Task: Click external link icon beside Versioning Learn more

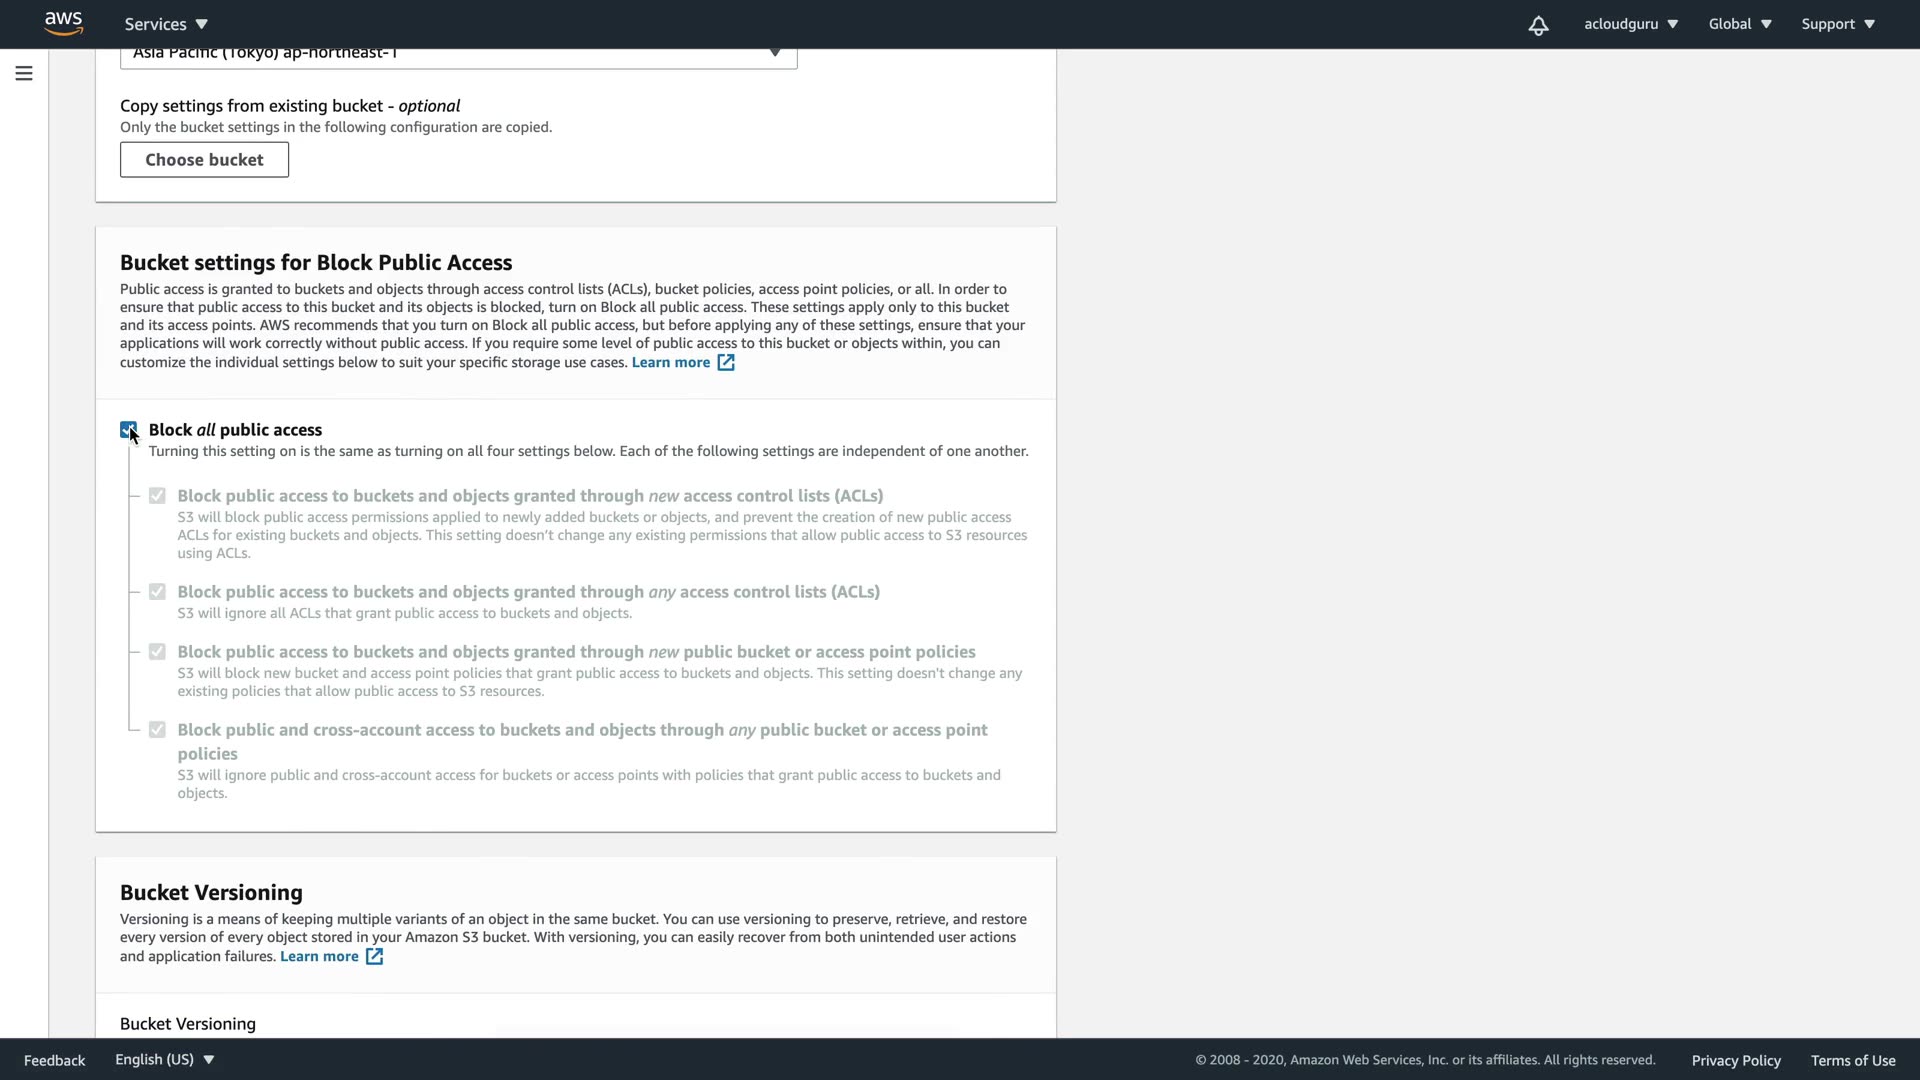Action: click(374, 957)
